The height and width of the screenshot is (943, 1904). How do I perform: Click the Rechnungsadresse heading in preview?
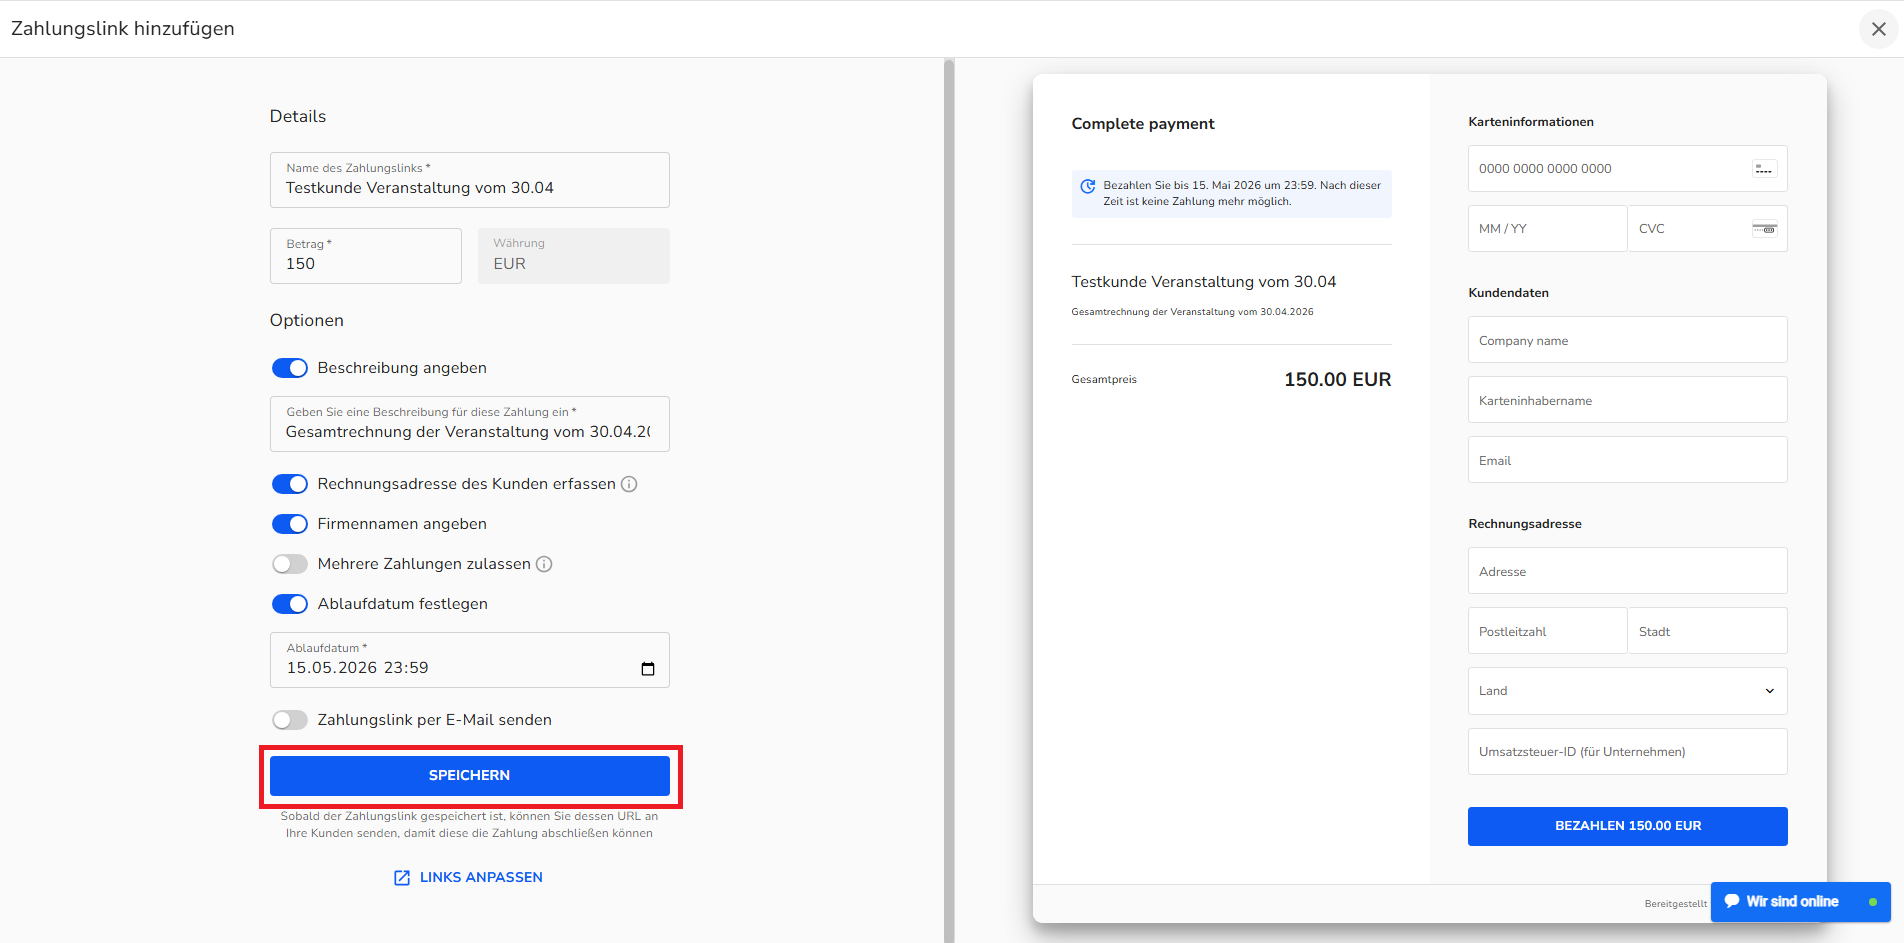pos(1524,524)
